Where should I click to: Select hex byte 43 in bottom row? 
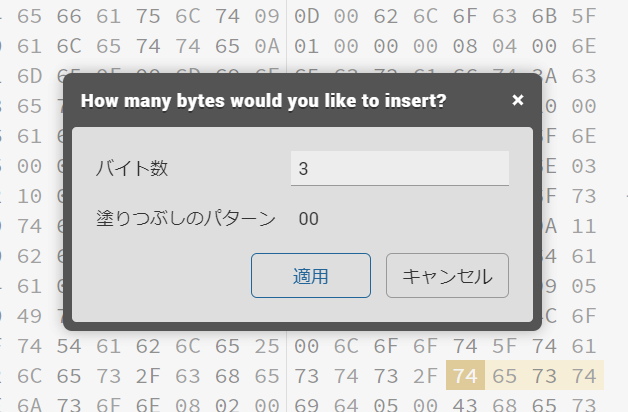tap(465, 404)
